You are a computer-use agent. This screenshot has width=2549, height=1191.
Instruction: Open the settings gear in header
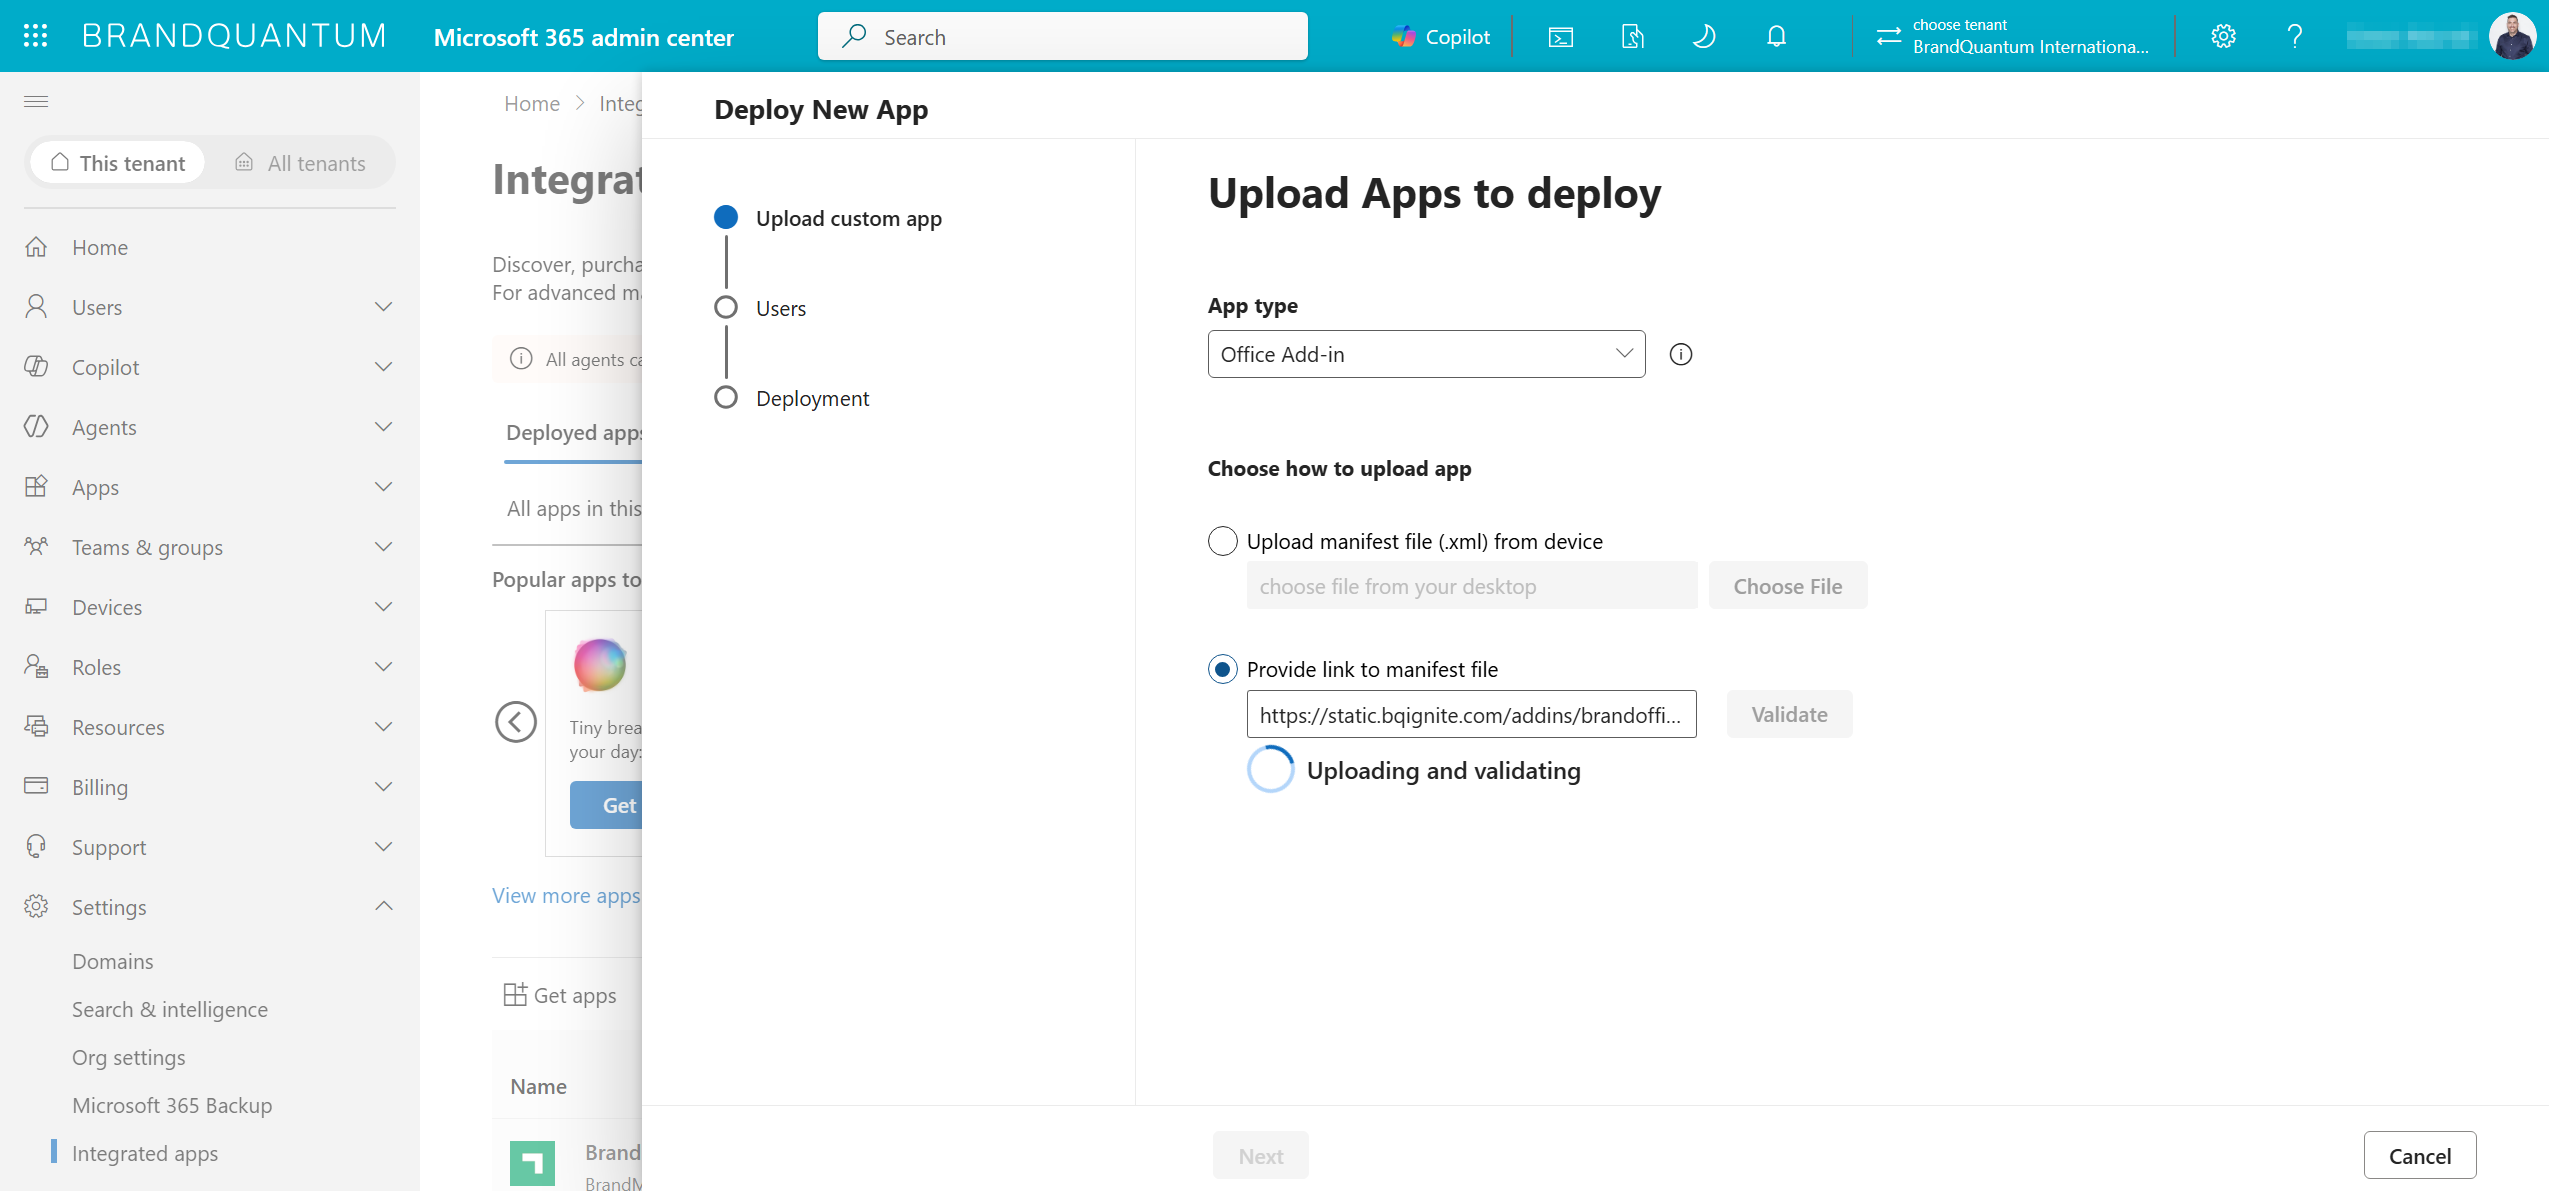pos(2223,37)
